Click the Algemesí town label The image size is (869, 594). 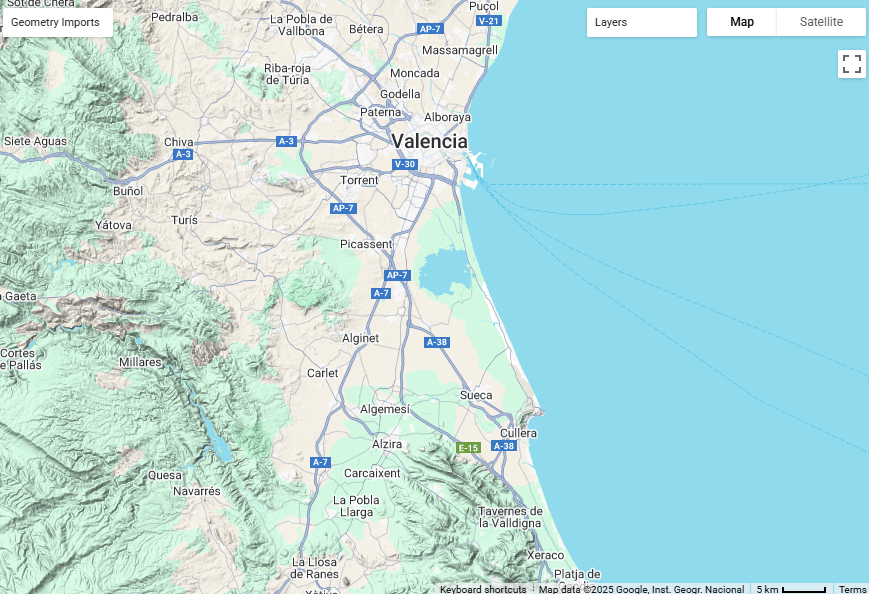[x=385, y=409]
